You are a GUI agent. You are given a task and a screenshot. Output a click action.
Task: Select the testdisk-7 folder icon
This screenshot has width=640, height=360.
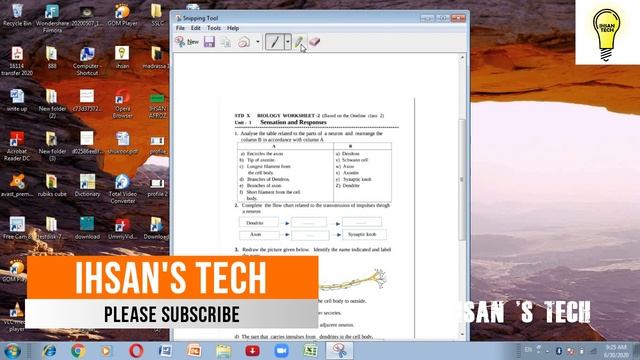[52, 228]
